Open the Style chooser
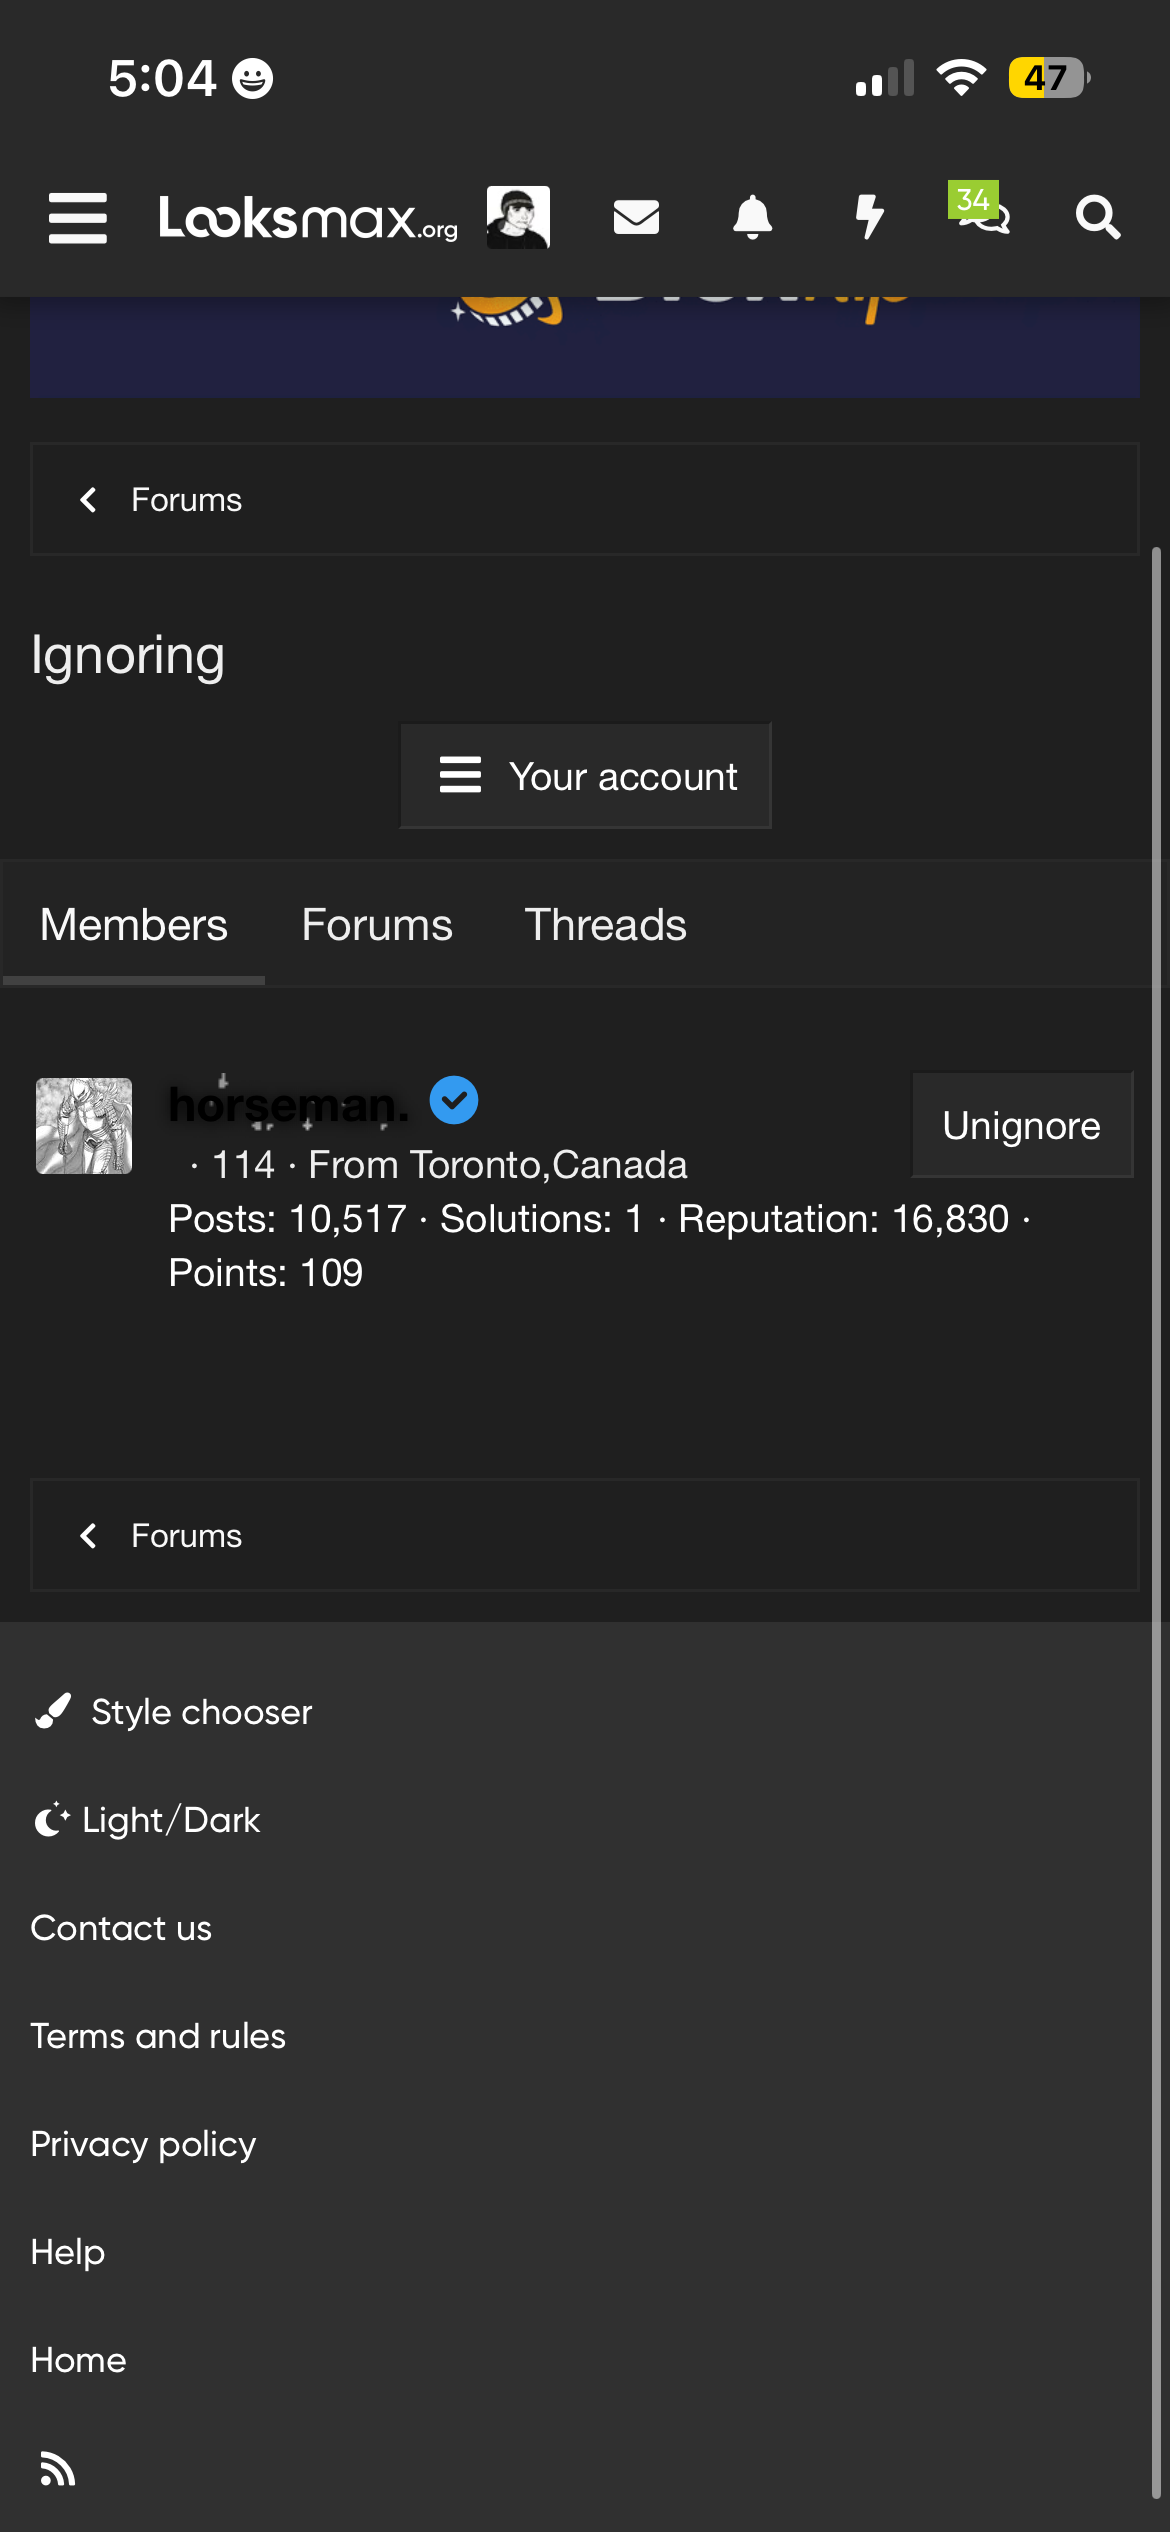Image resolution: width=1170 pixels, height=2532 pixels. tap(172, 1712)
